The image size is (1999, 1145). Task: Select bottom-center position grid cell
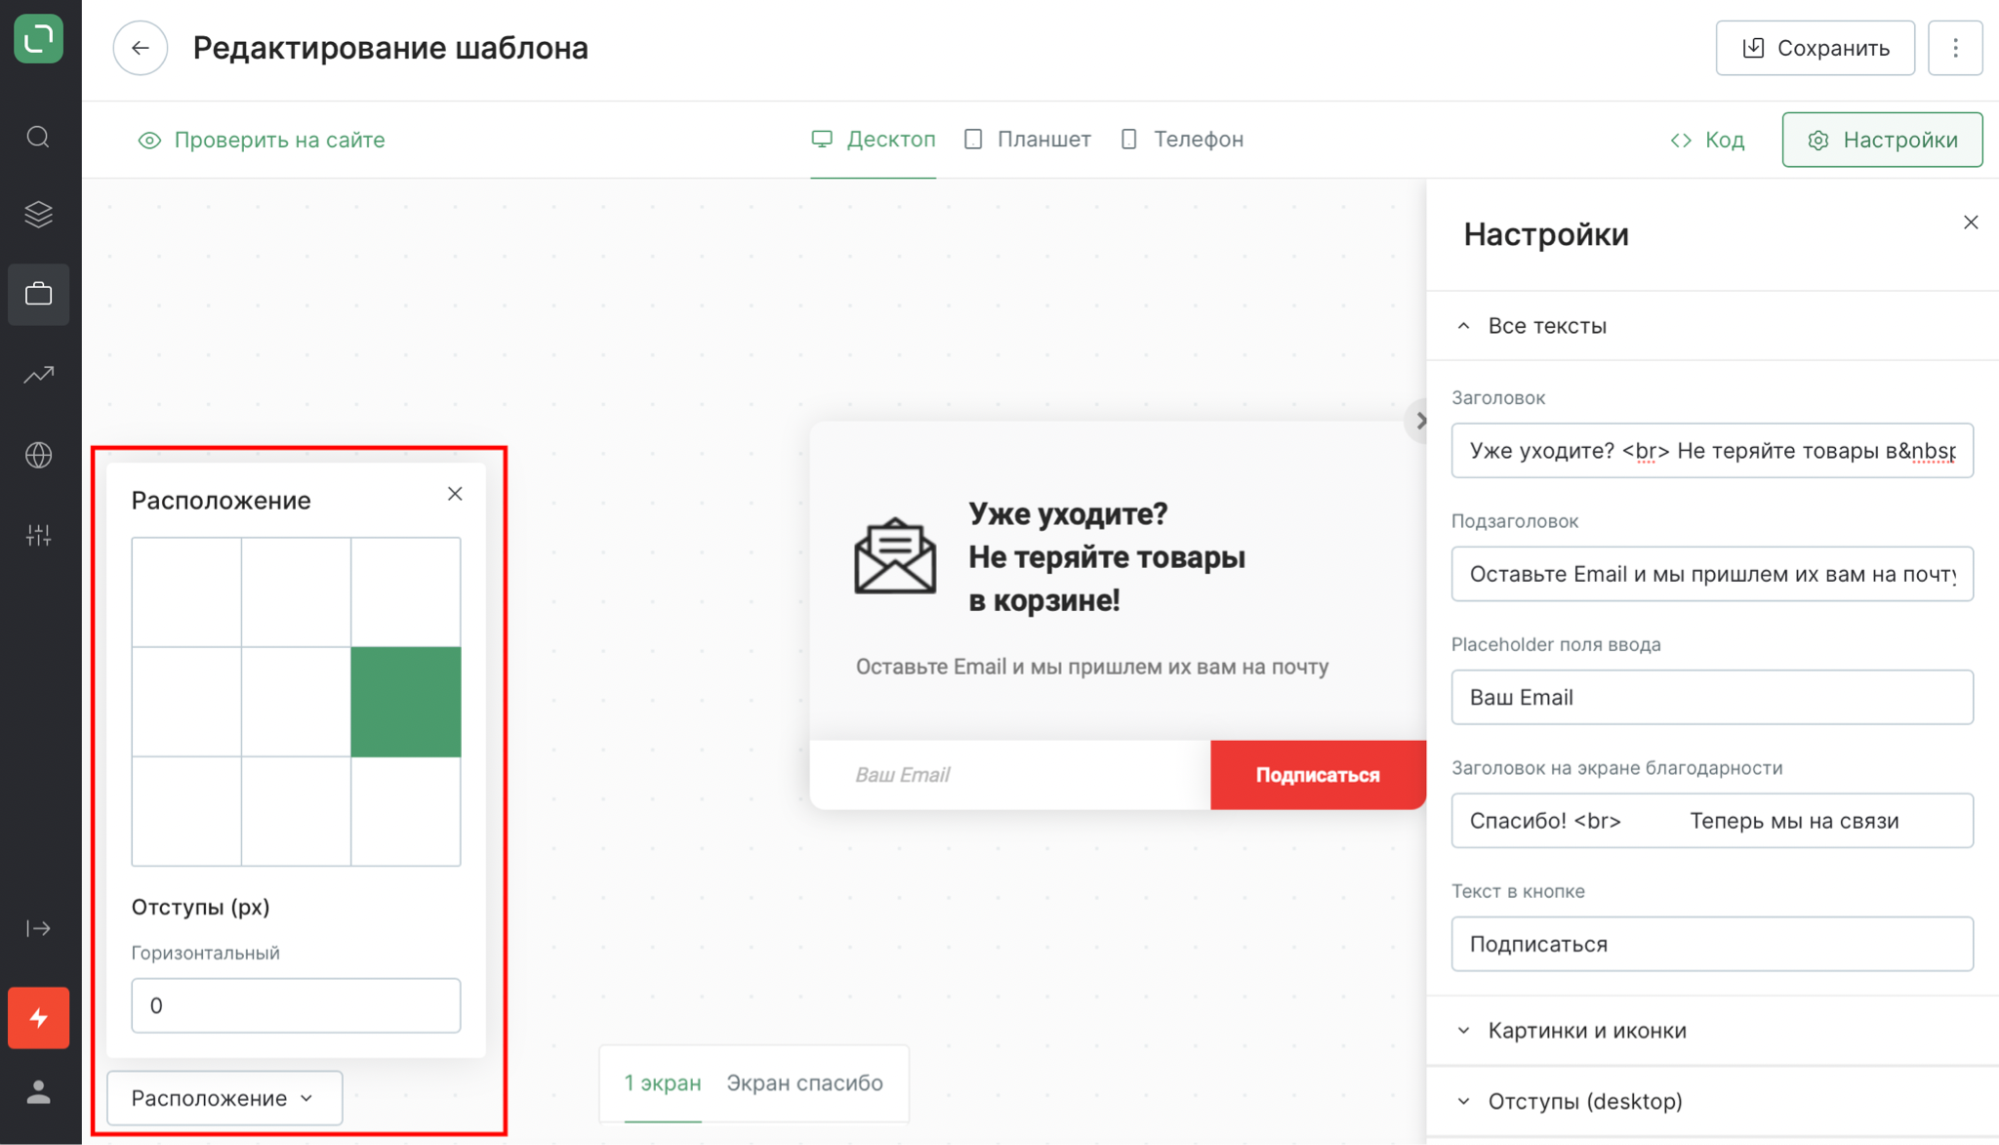tap(296, 811)
